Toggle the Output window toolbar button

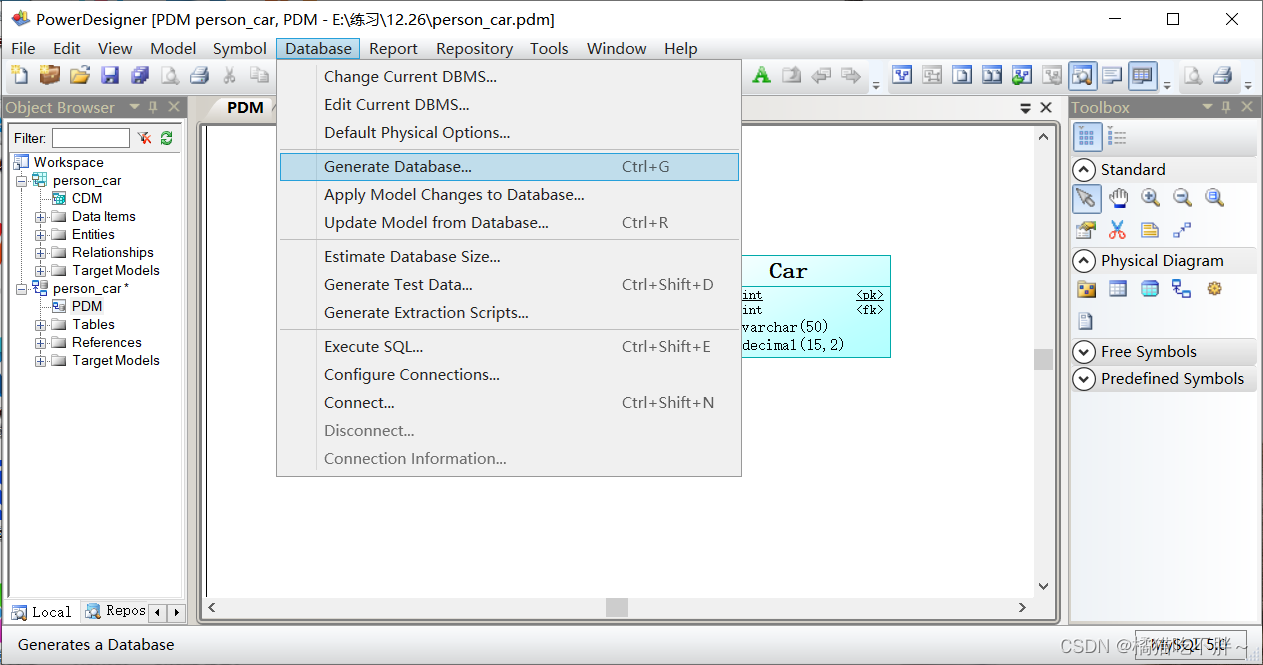coord(1112,75)
